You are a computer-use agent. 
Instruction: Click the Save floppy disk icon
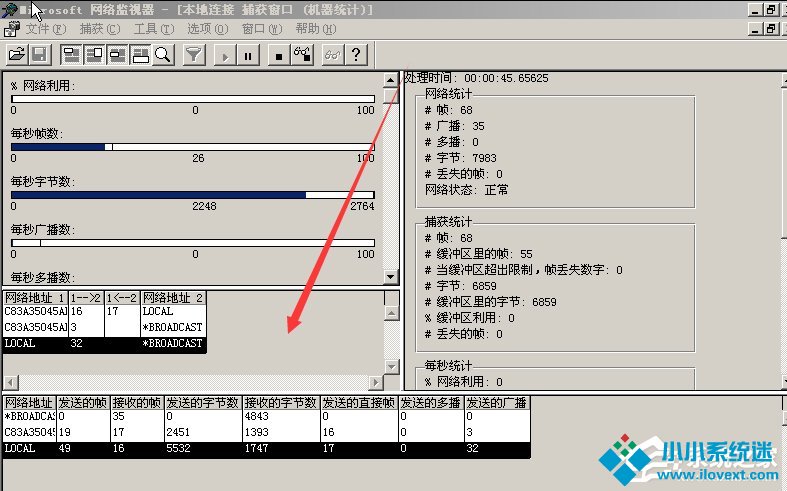pyautogui.click(x=39, y=54)
